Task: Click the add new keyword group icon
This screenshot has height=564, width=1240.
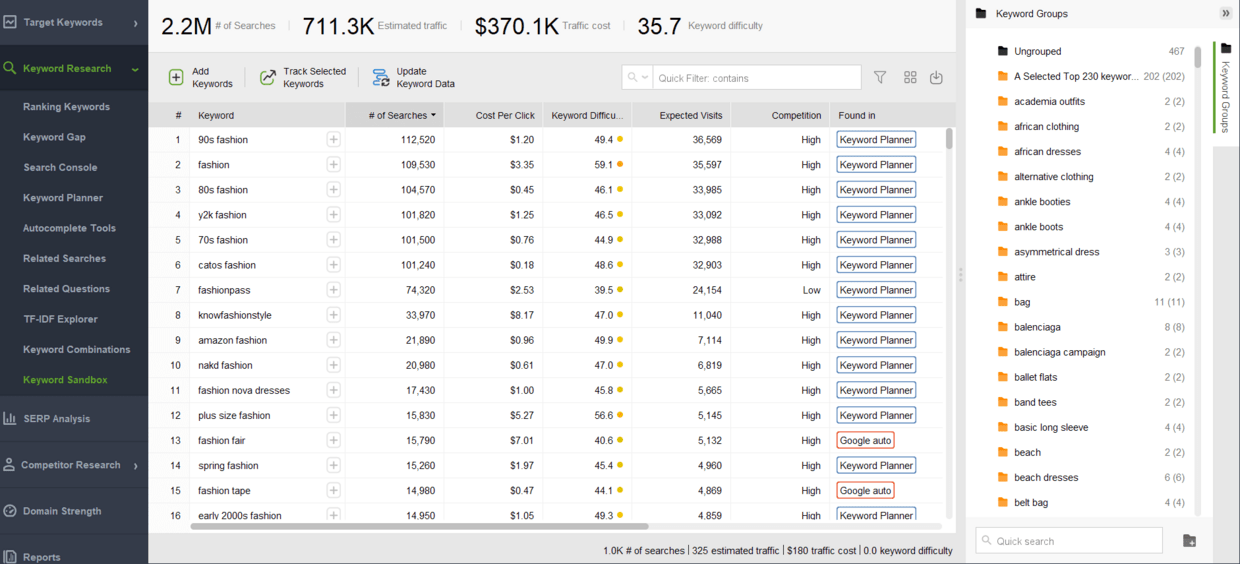Action: (x=1189, y=541)
